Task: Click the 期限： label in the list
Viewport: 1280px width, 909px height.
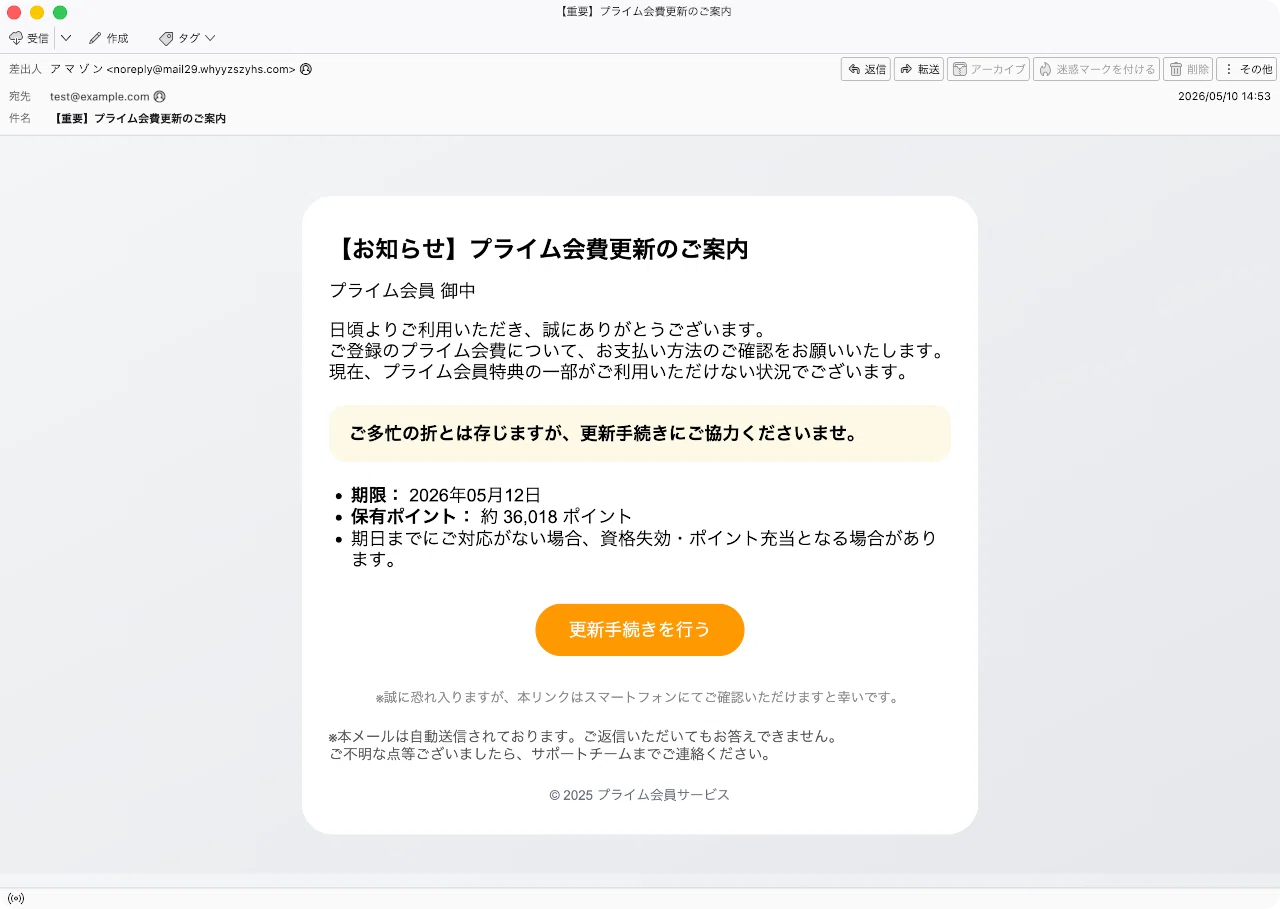Action: point(376,495)
